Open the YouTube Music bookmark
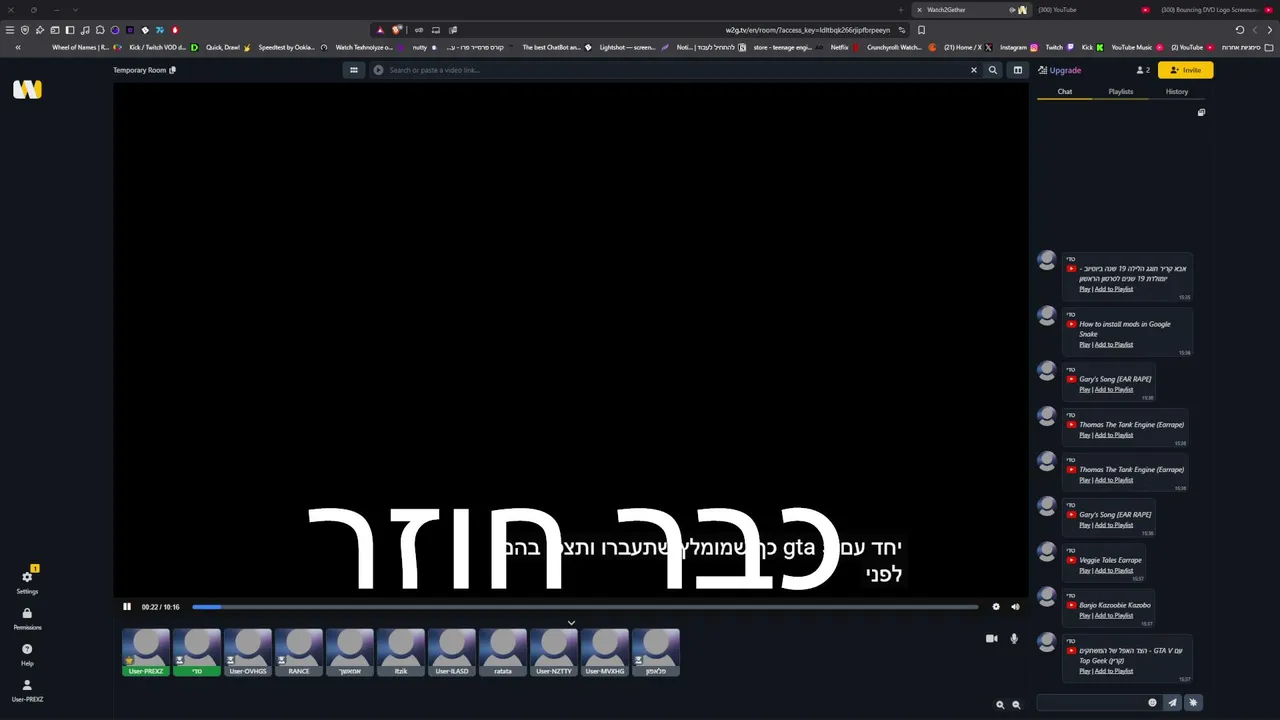Screen dimensions: 1280x720 (x=1137, y=47)
